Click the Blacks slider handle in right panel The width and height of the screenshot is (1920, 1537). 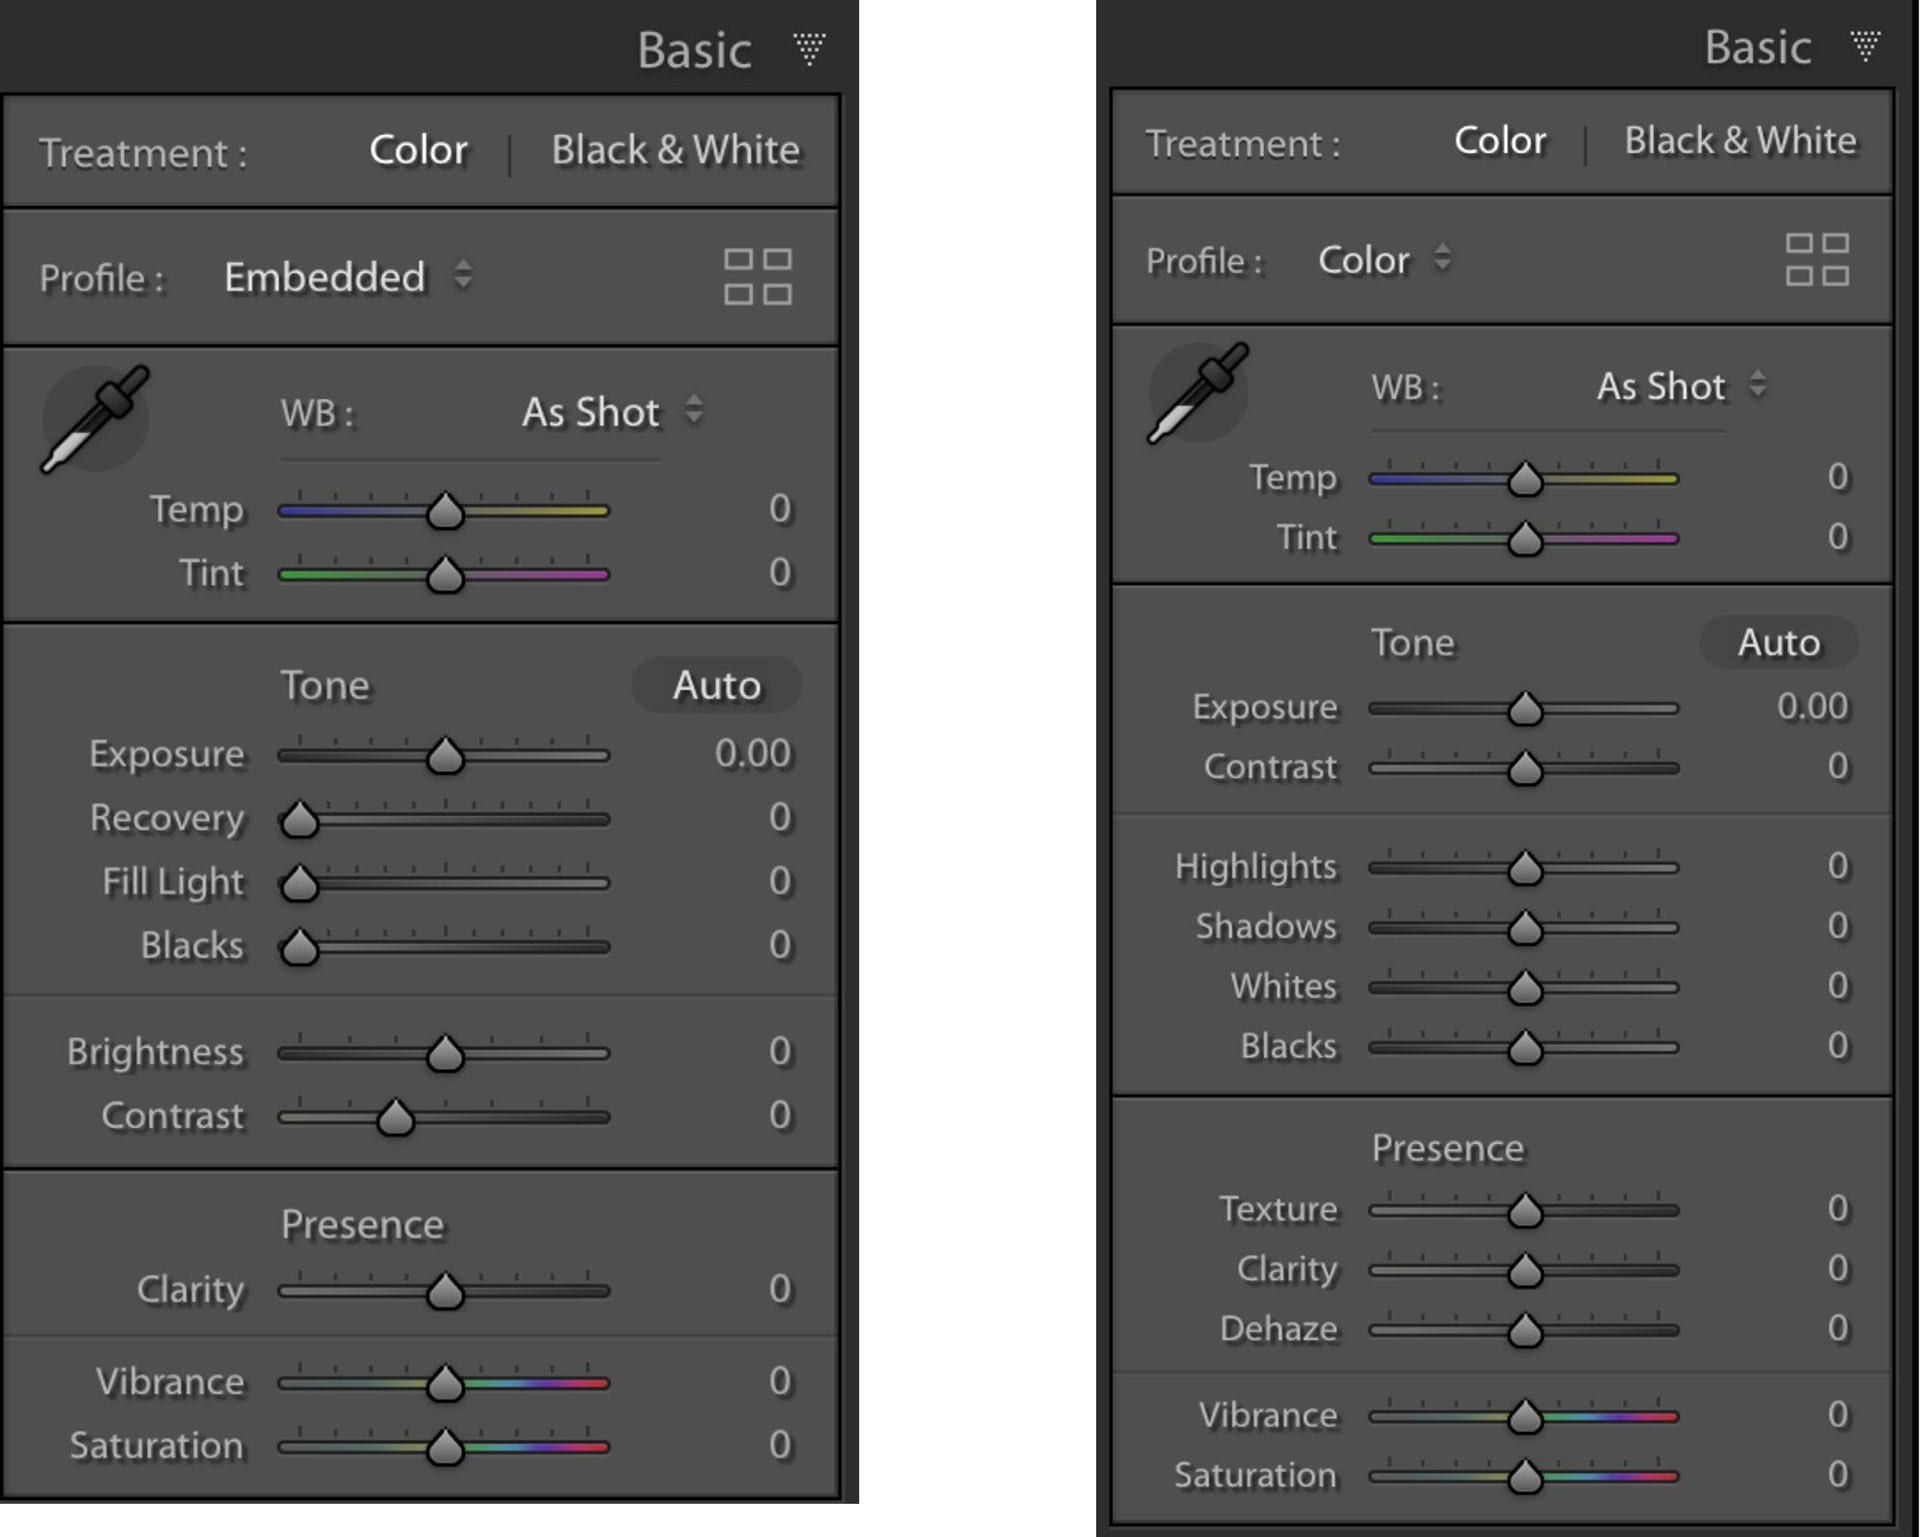[x=1525, y=1049]
